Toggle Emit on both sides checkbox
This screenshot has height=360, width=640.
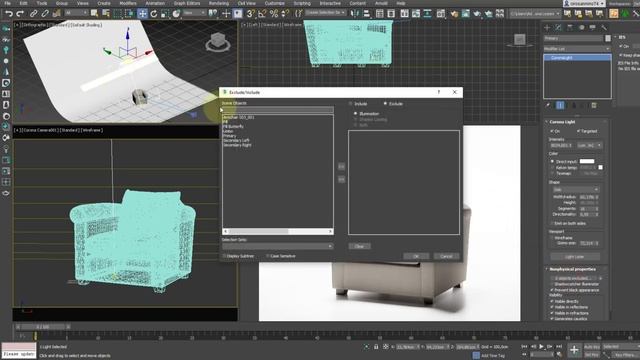(552, 224)
